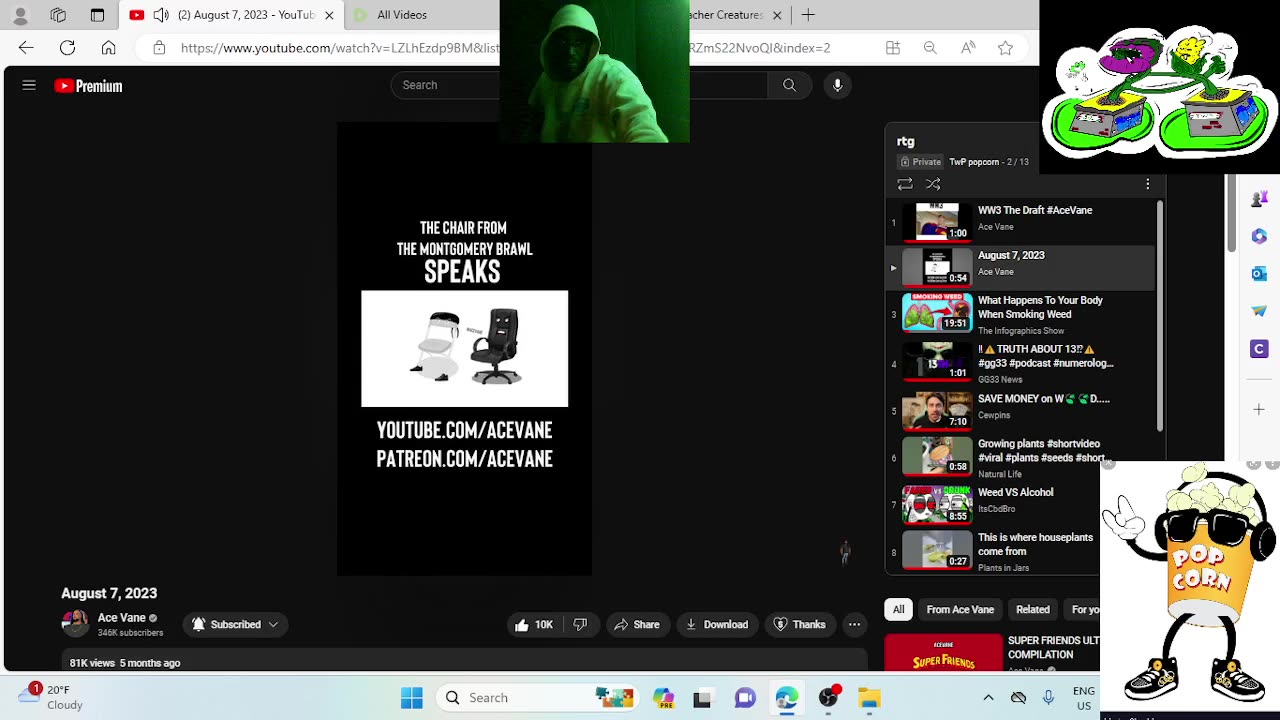
Task: Play the SAVE MONEY video by Cewpins
Action: tap(1020, 410)
